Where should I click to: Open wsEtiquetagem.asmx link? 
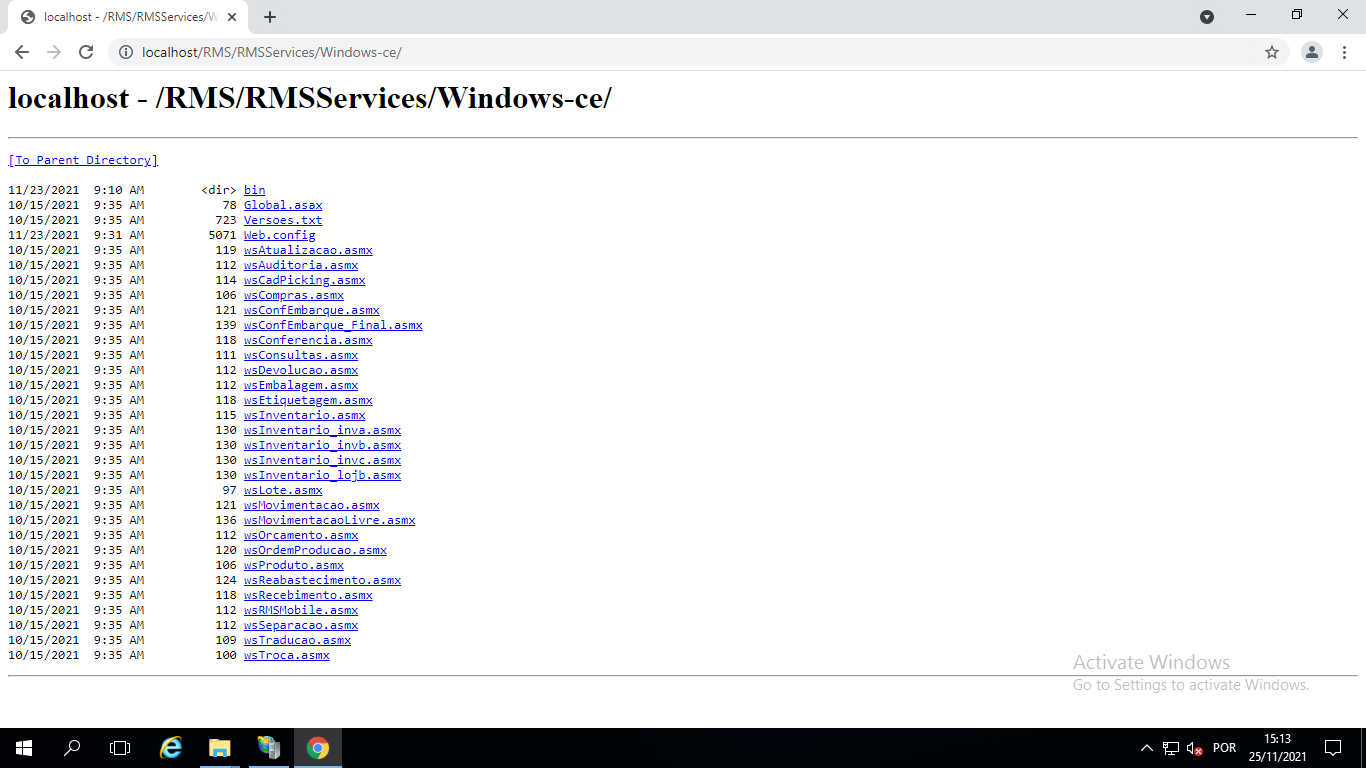click(308, 400)
